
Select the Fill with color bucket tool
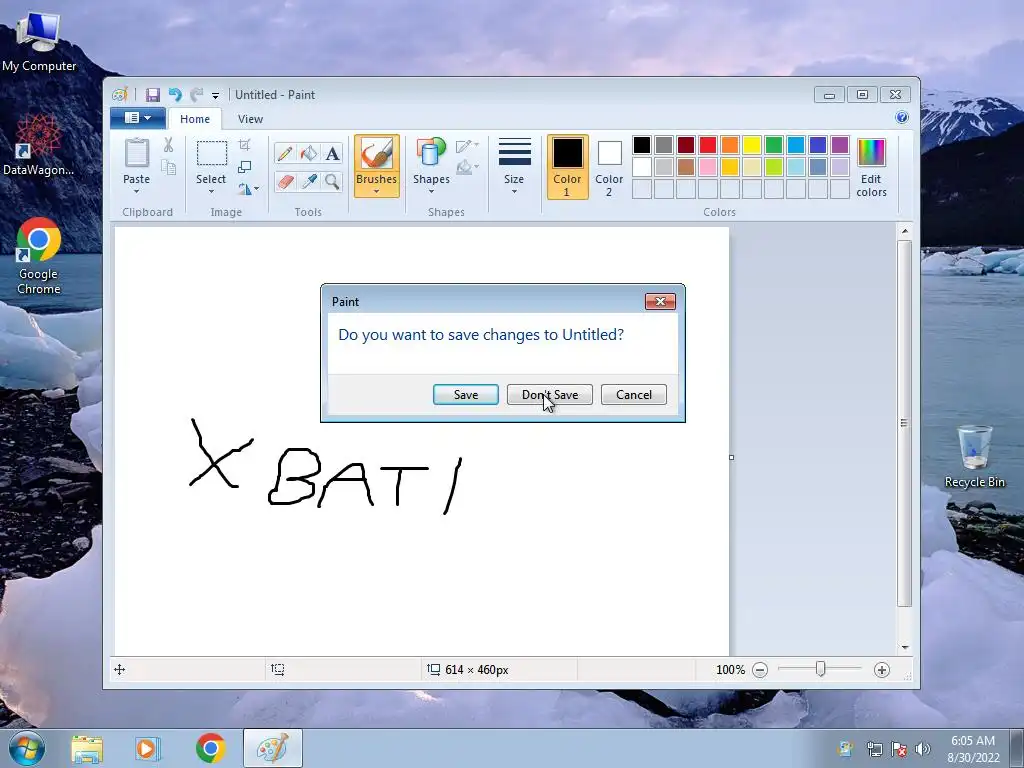point(309,153)
